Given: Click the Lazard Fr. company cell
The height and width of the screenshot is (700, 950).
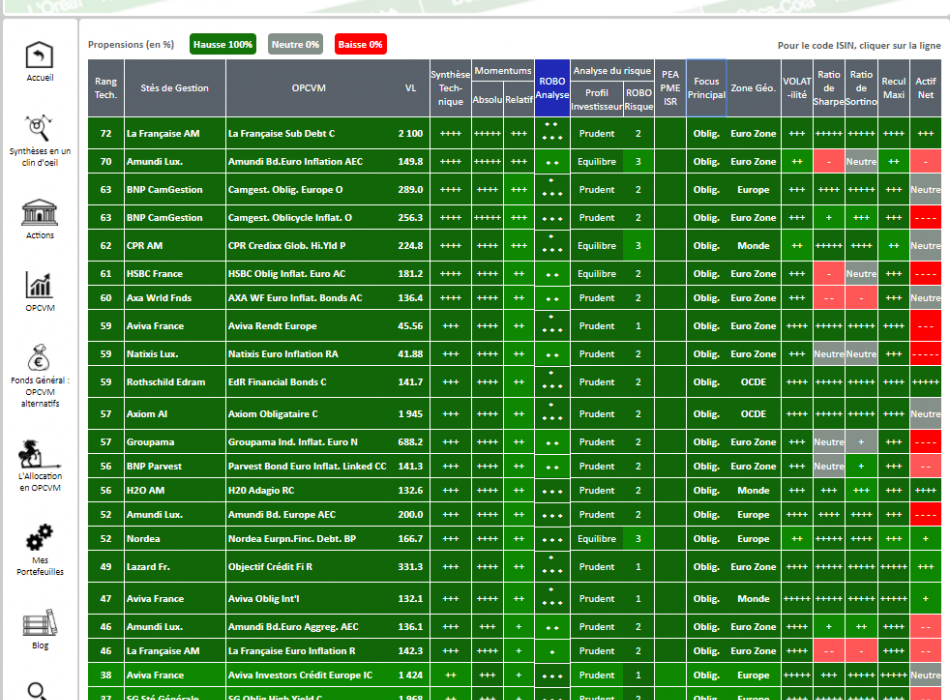Looking at the screenshot, I should click(x=174, y=567).
